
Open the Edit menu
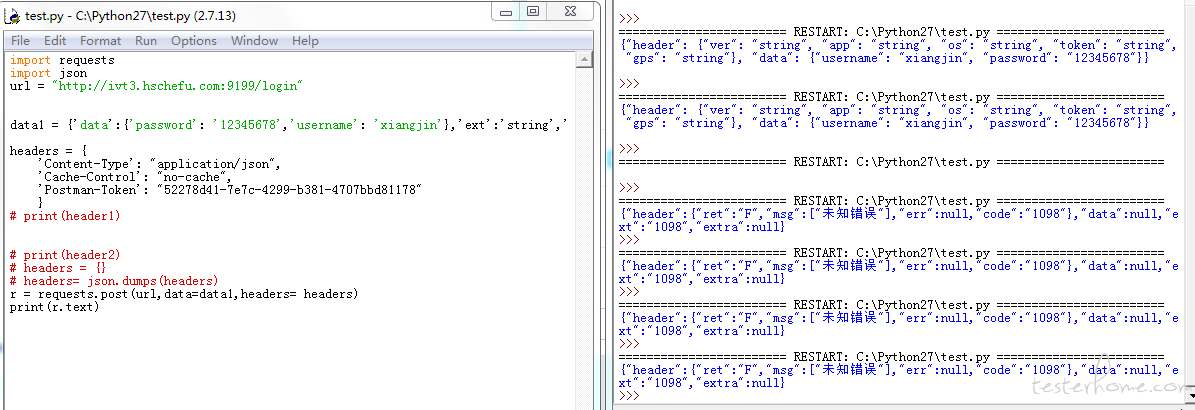(55, 40)
